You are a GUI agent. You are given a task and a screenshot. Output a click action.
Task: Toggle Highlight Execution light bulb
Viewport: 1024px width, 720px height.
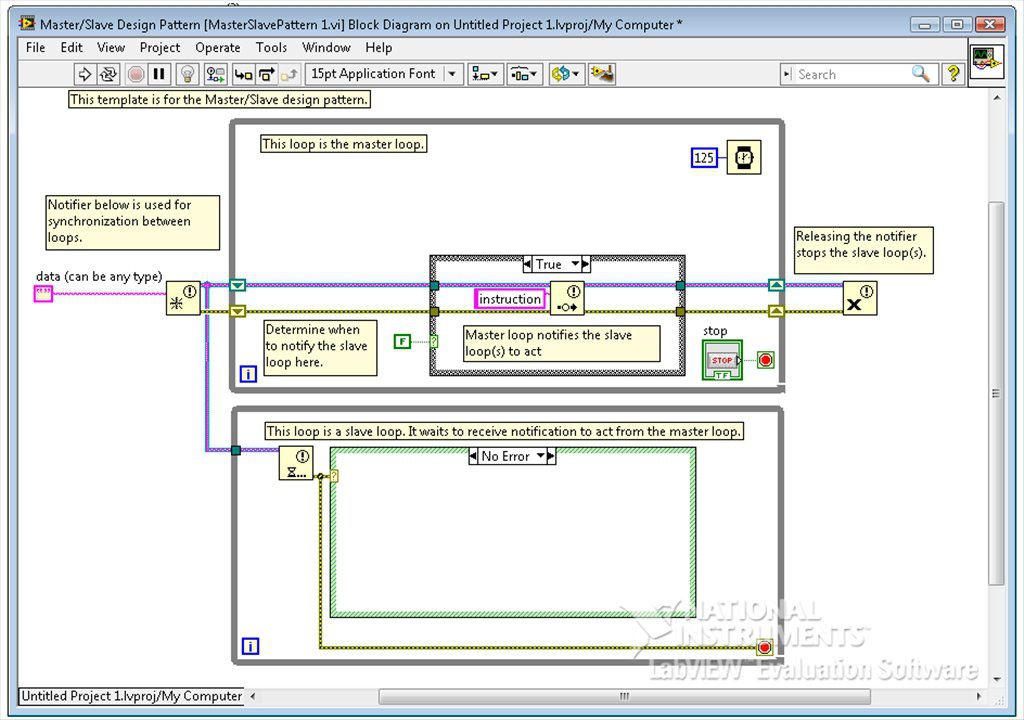[187, 74]
